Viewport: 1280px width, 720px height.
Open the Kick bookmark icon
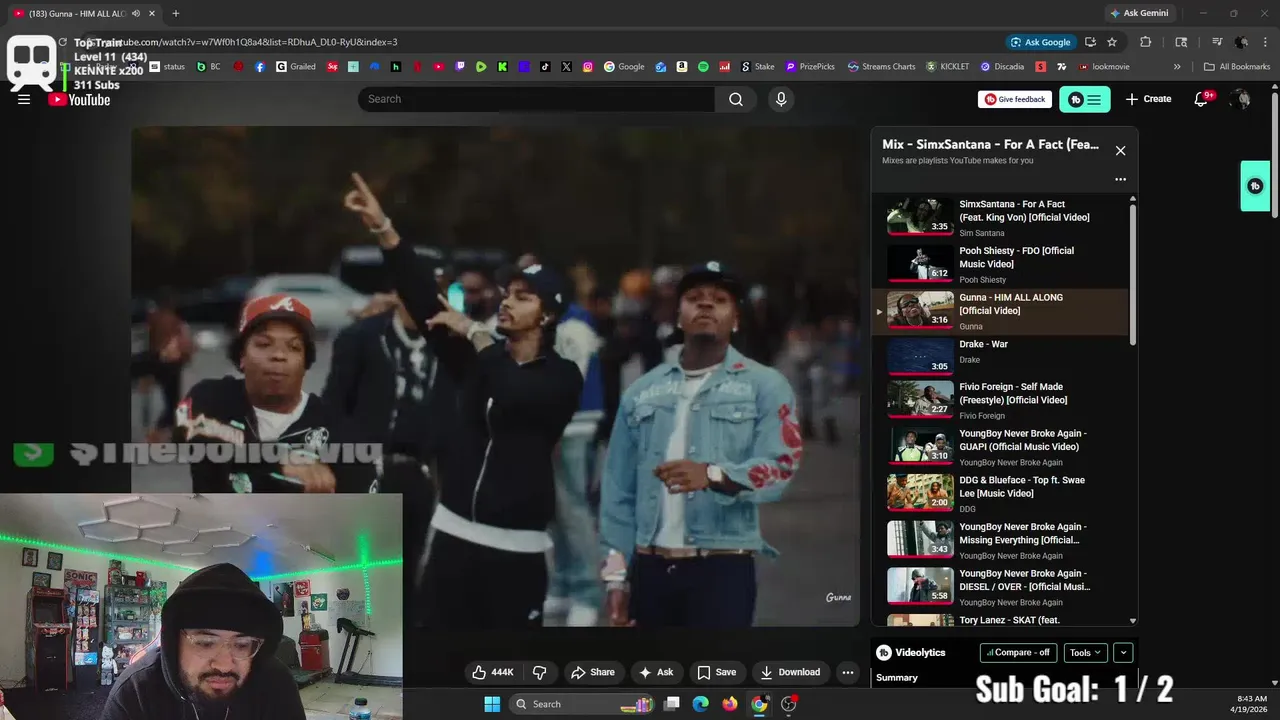502,67
